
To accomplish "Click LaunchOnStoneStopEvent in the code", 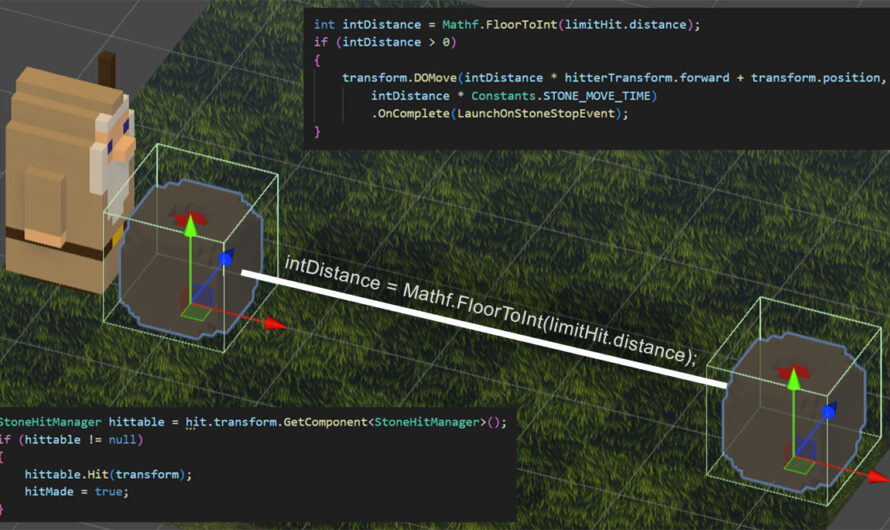I will pyautogui.click(x=536, y=113).
